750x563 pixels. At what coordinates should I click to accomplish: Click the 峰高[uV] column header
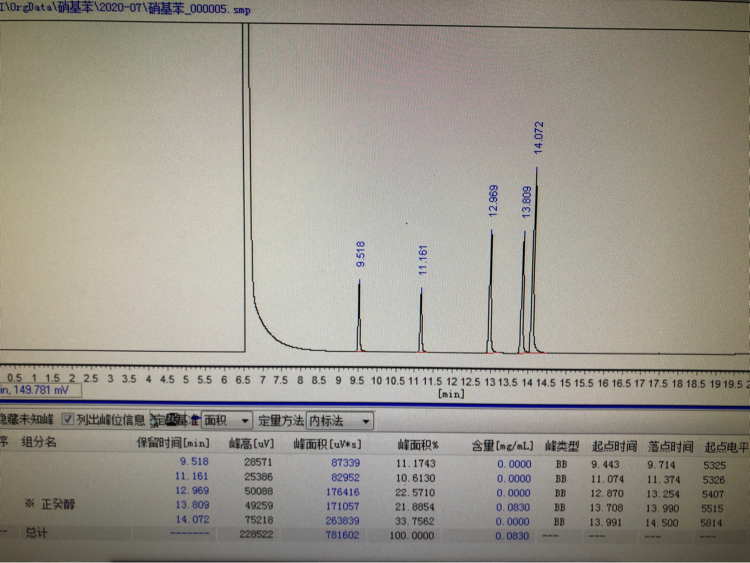(x=252, y=444)
